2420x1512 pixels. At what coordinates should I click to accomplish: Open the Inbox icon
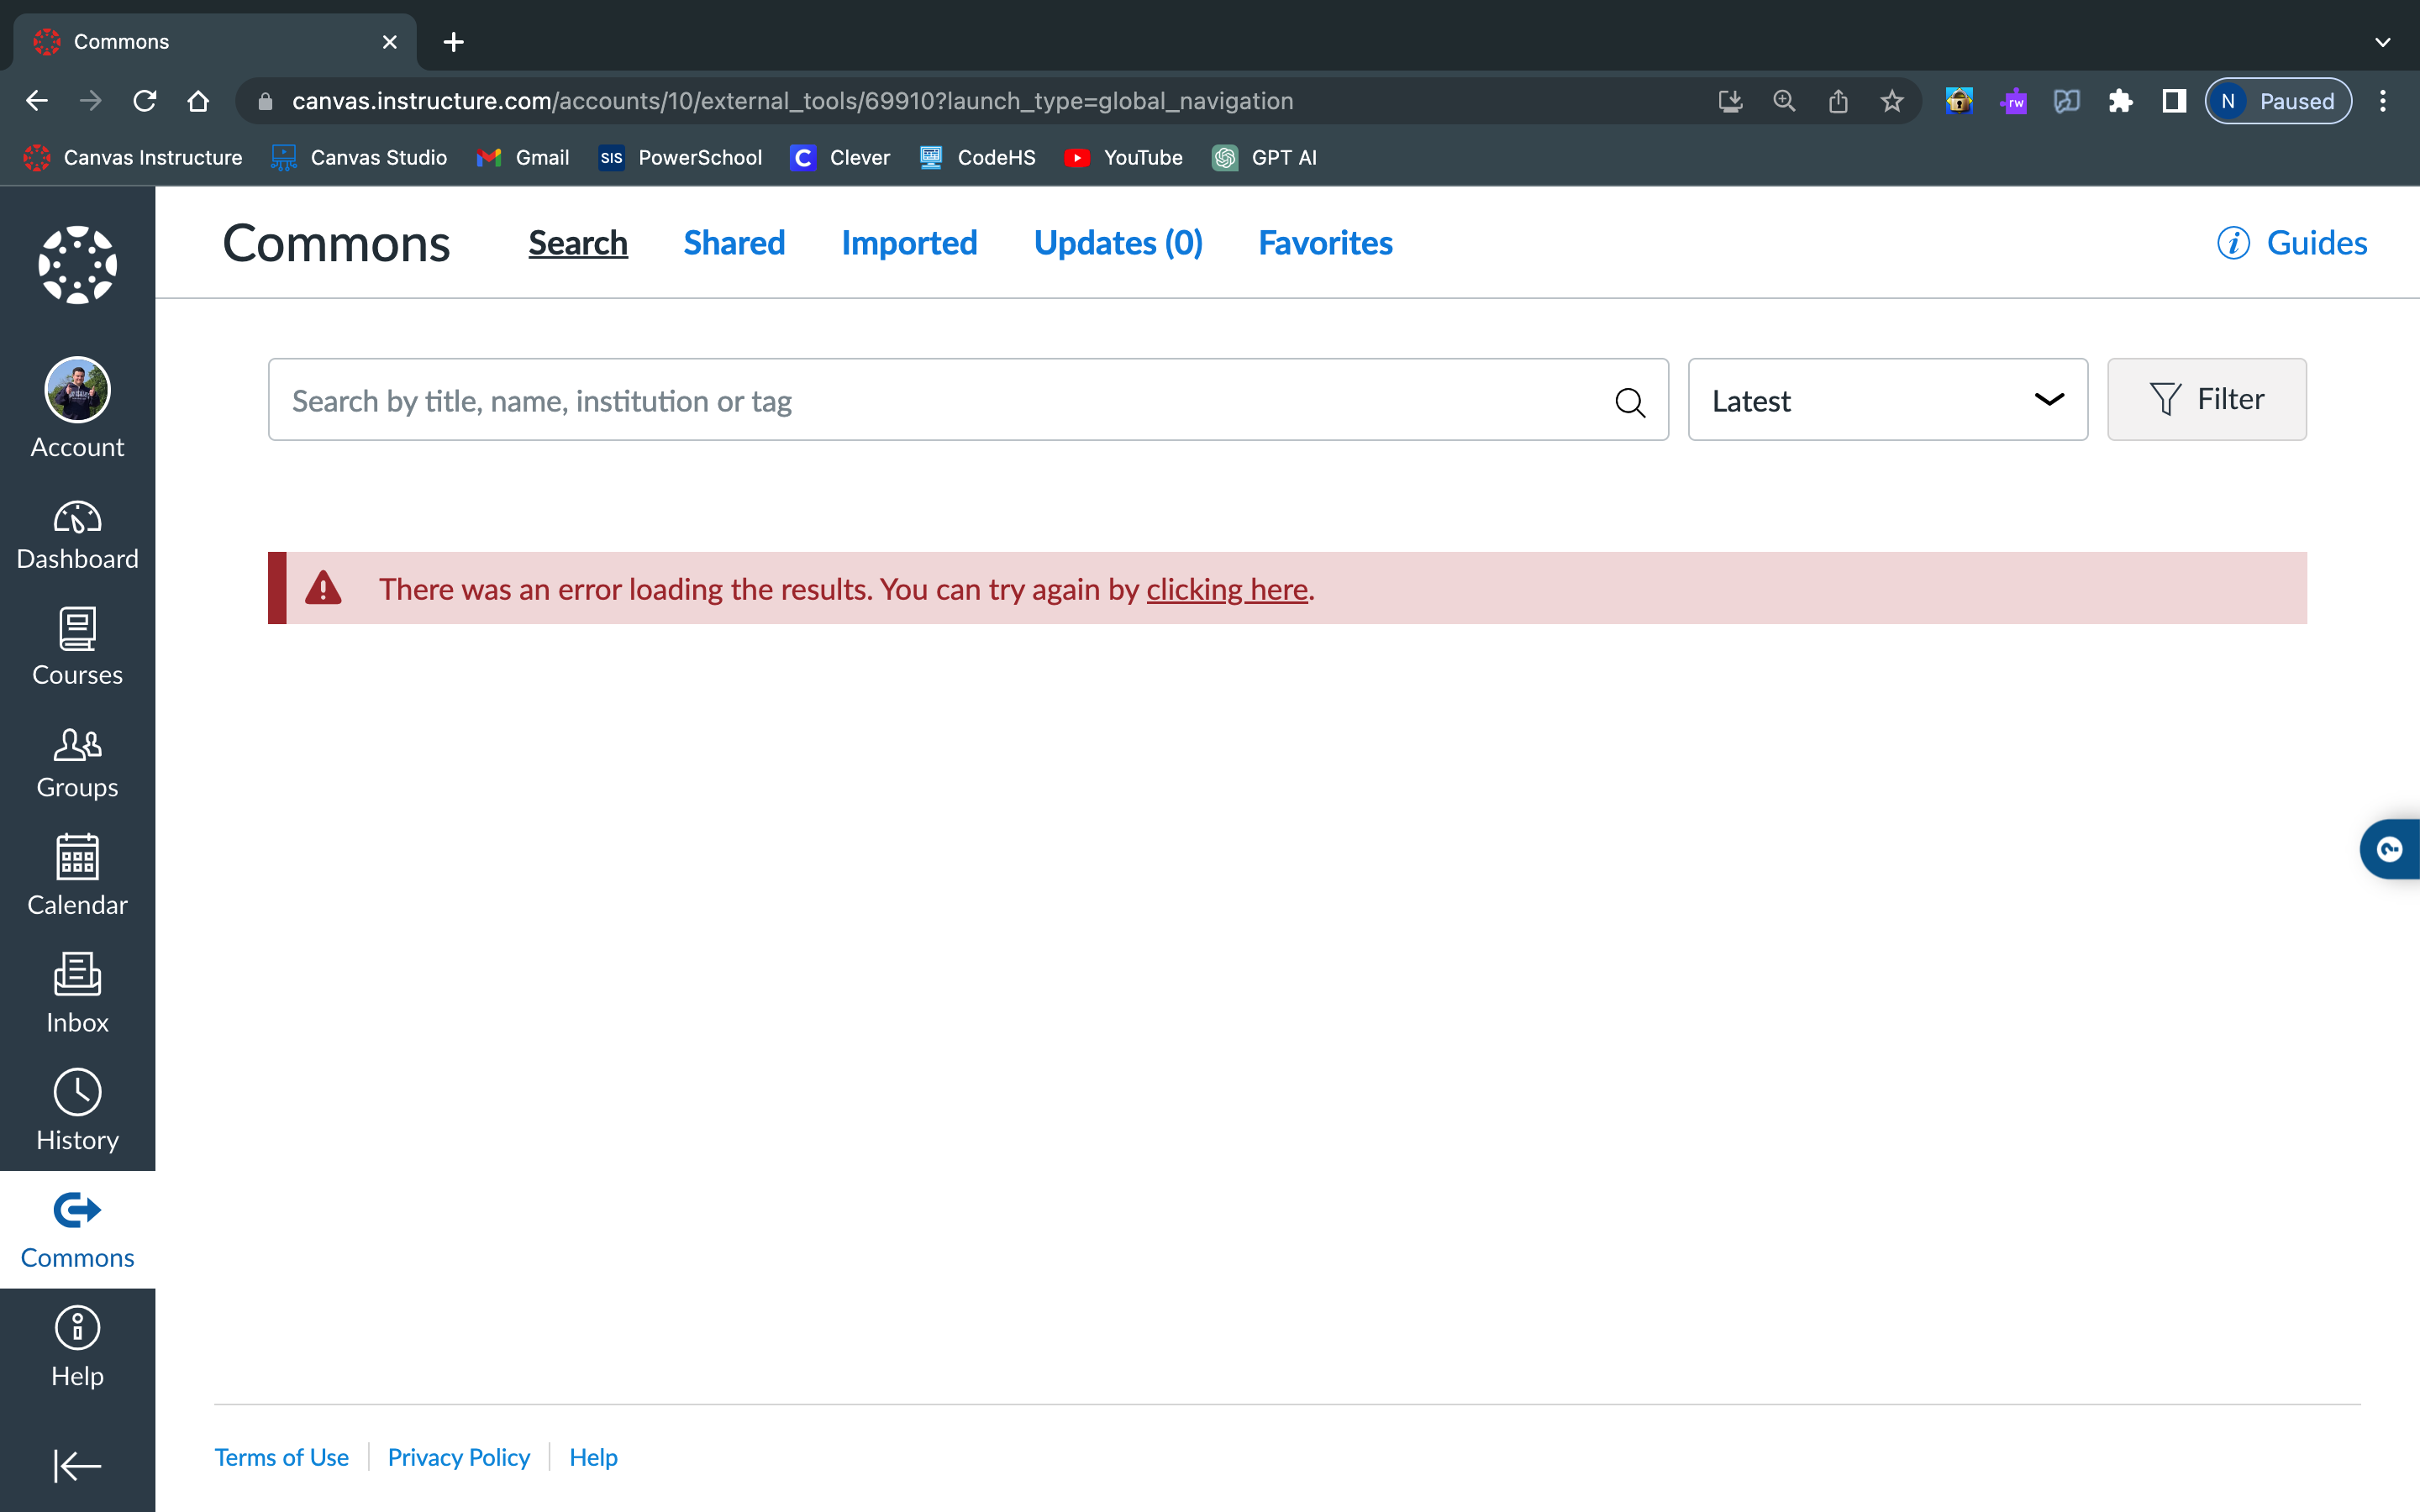pyautogui.click(x=77, y=993)
